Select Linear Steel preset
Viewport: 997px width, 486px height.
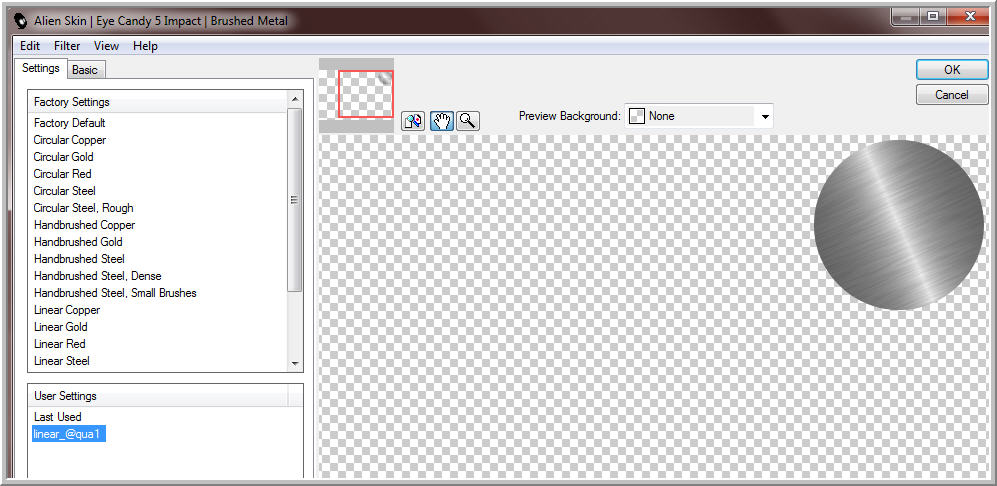(62, 361)
